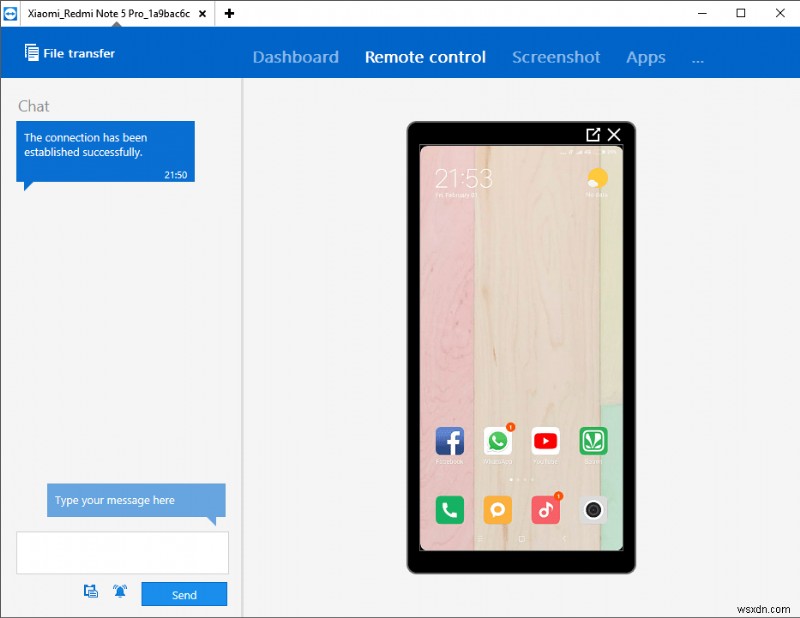800x618 pixels.
Task: Open the Camera app on phone
Action: pyautogui.click(x=593, y=510)
